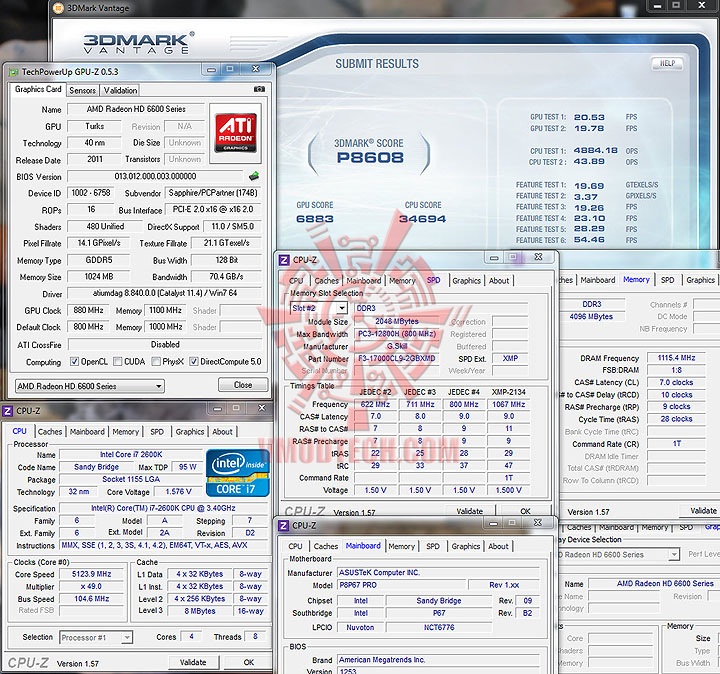Maximize the GPU-Z window

coord(230,69)
